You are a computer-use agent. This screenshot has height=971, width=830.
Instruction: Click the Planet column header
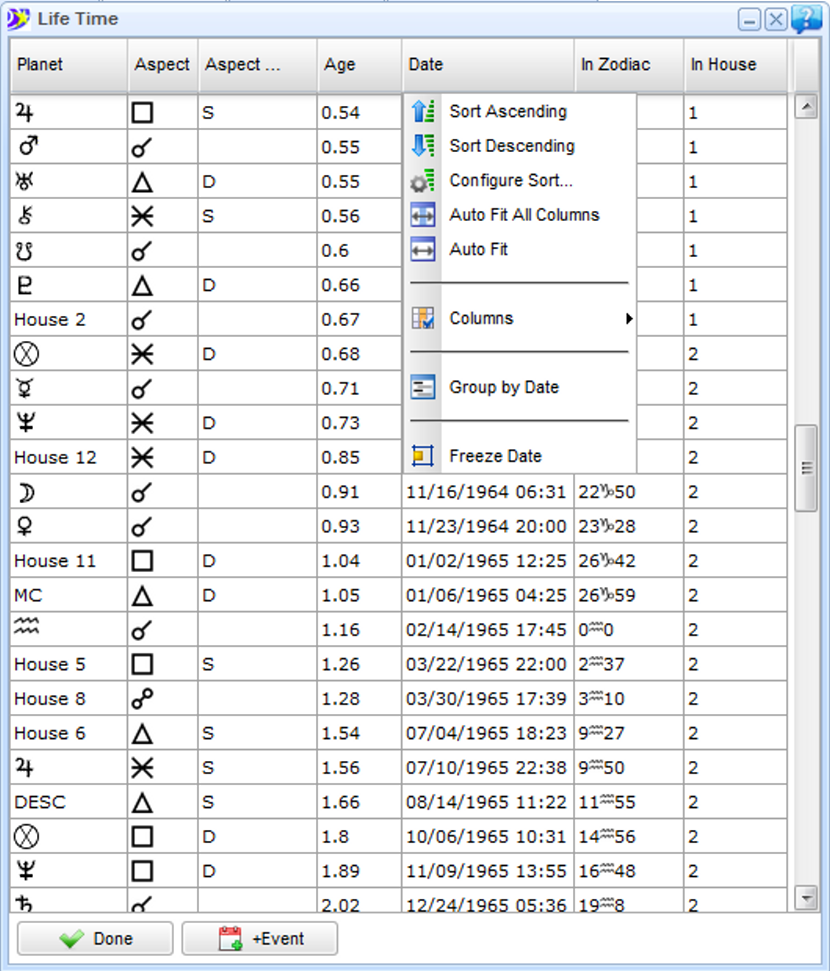[x=68, y=65]
